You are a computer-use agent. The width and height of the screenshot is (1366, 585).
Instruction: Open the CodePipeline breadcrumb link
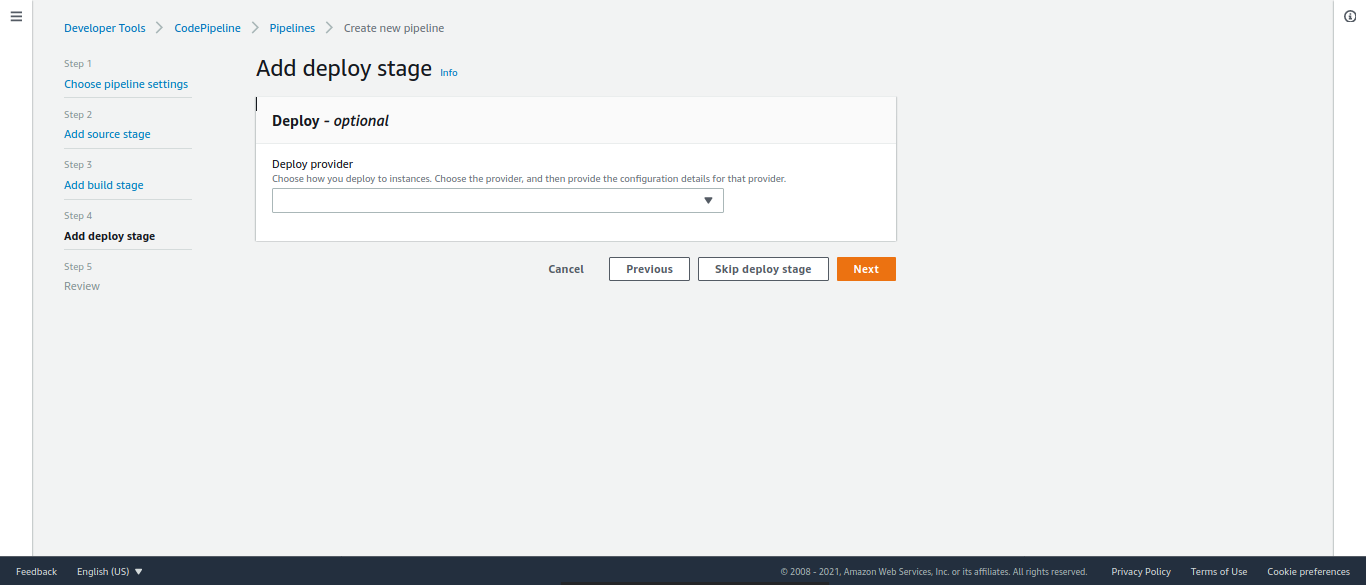tap(208, 28)
